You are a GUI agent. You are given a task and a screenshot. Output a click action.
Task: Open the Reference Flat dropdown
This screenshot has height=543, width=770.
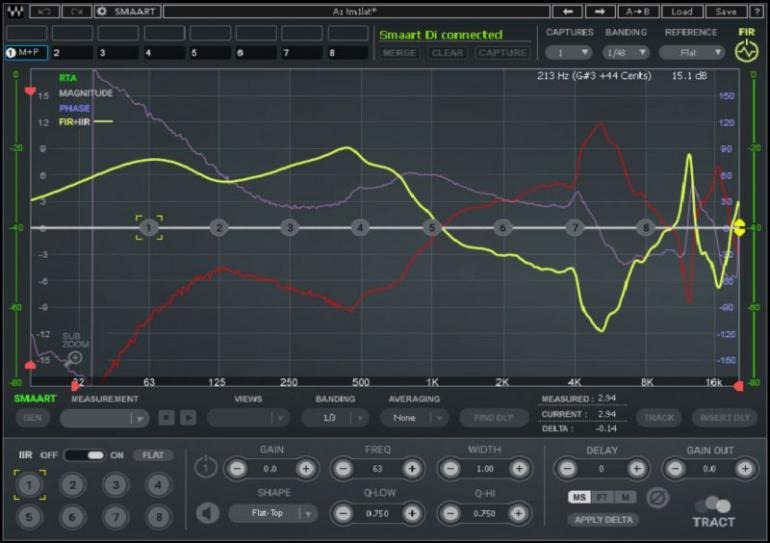691,53
